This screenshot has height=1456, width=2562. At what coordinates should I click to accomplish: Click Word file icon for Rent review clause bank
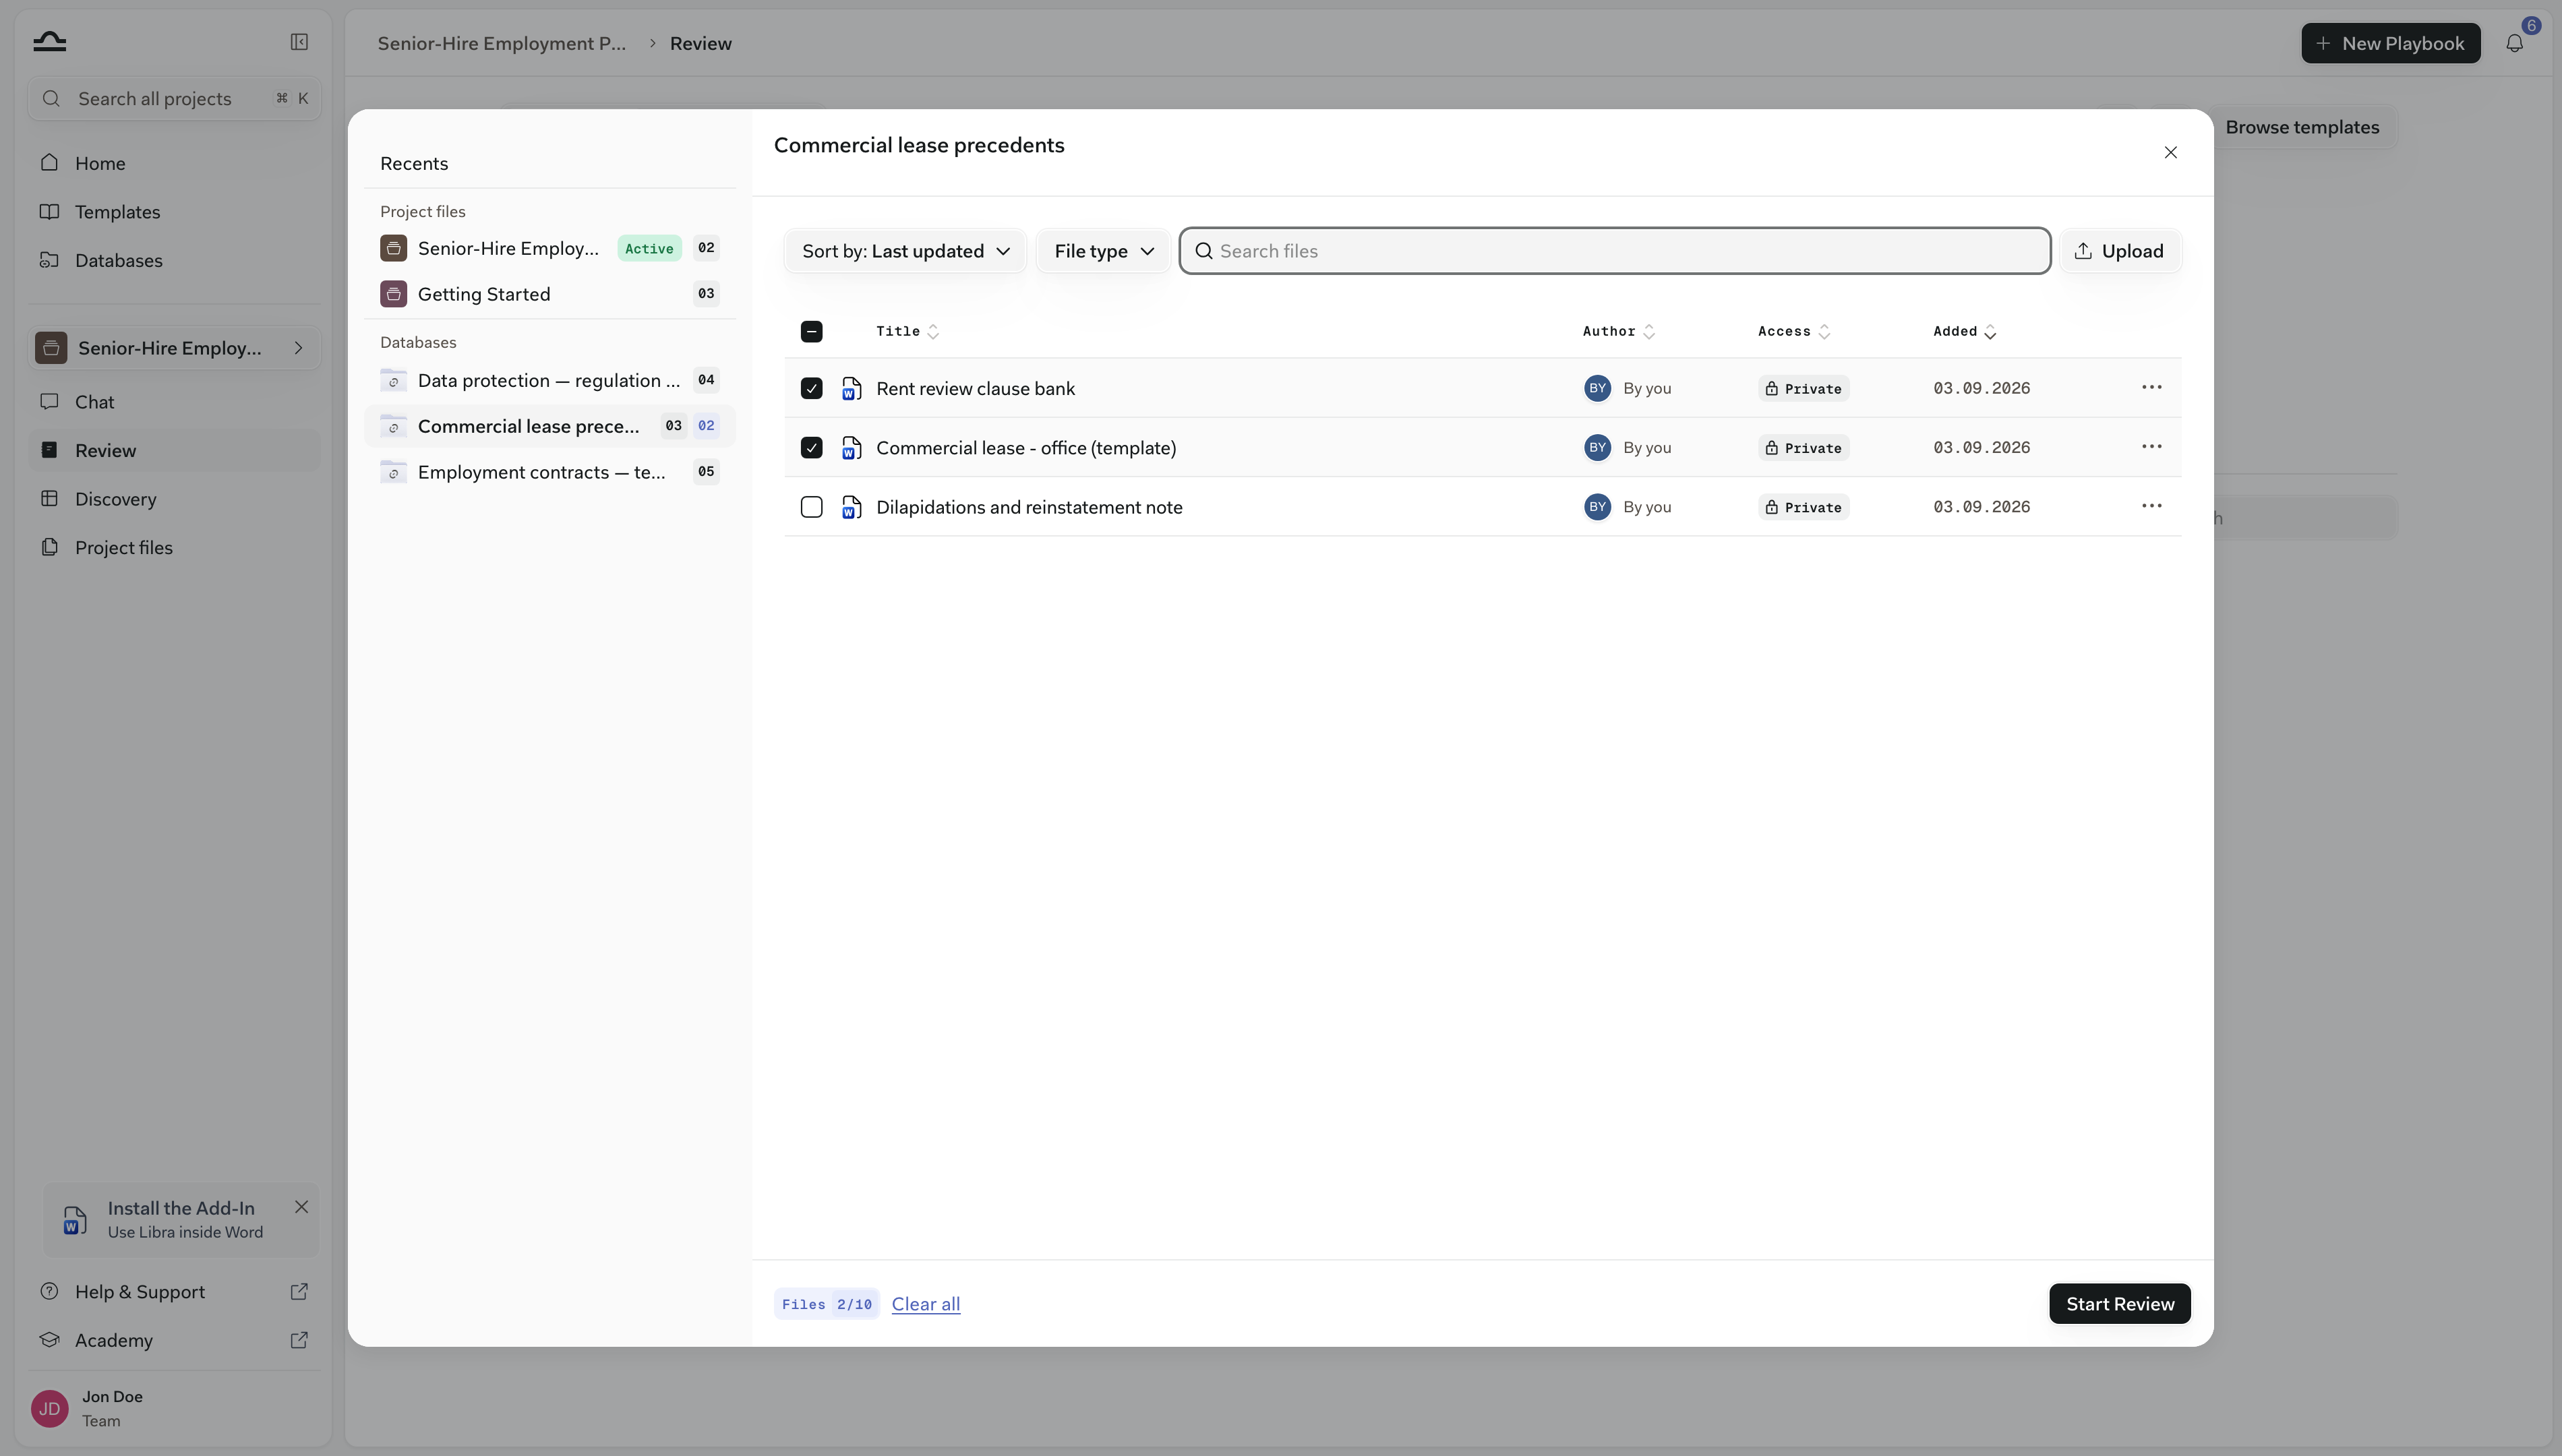coord(851,389)
